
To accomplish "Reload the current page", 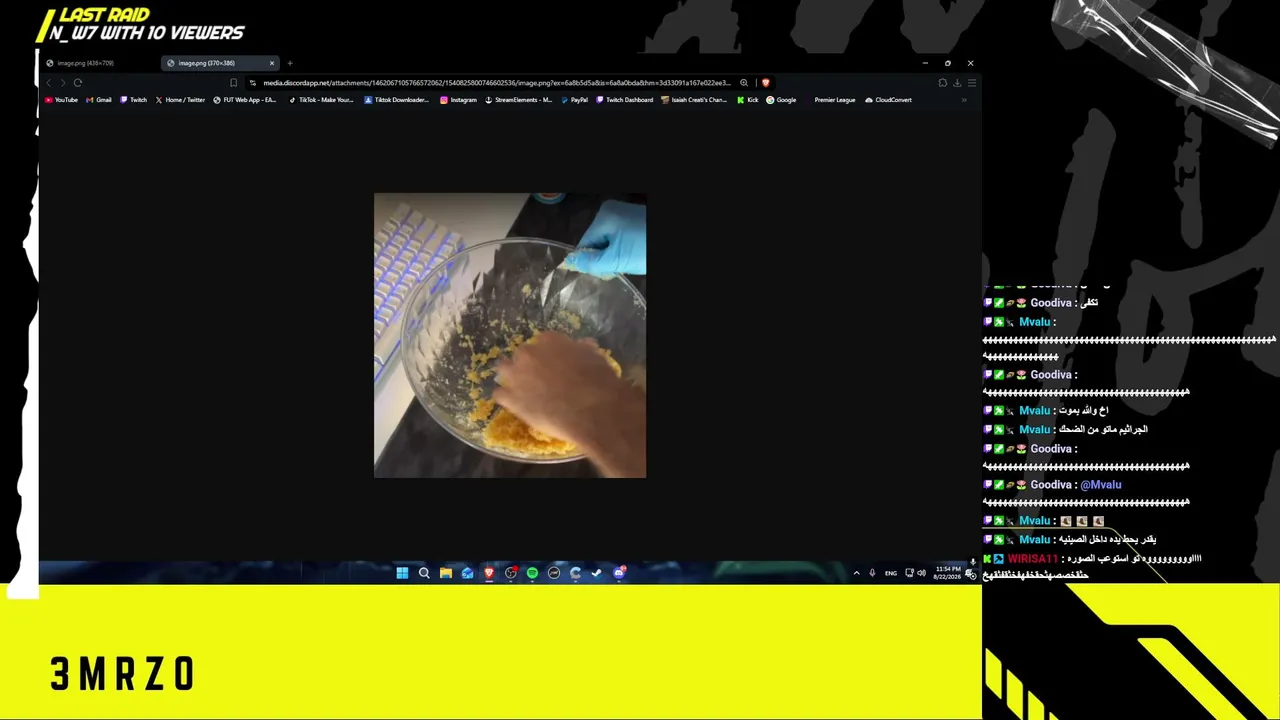I will click(x=77, y=83).
